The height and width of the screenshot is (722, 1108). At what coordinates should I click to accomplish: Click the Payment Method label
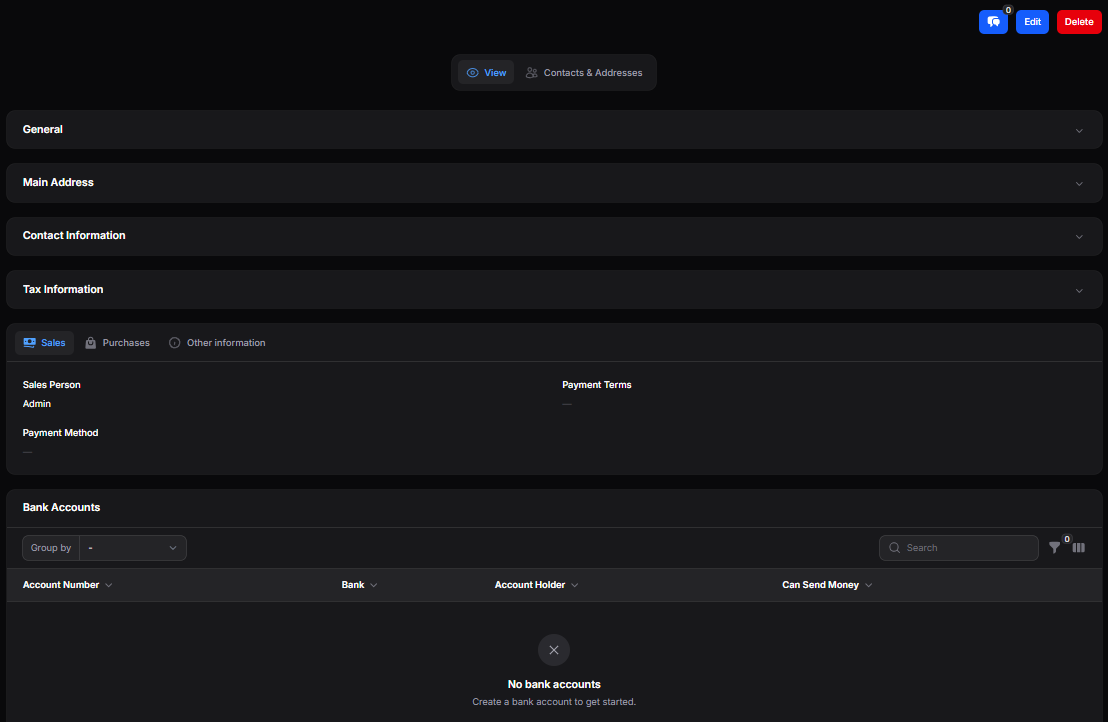coord(60,433)
